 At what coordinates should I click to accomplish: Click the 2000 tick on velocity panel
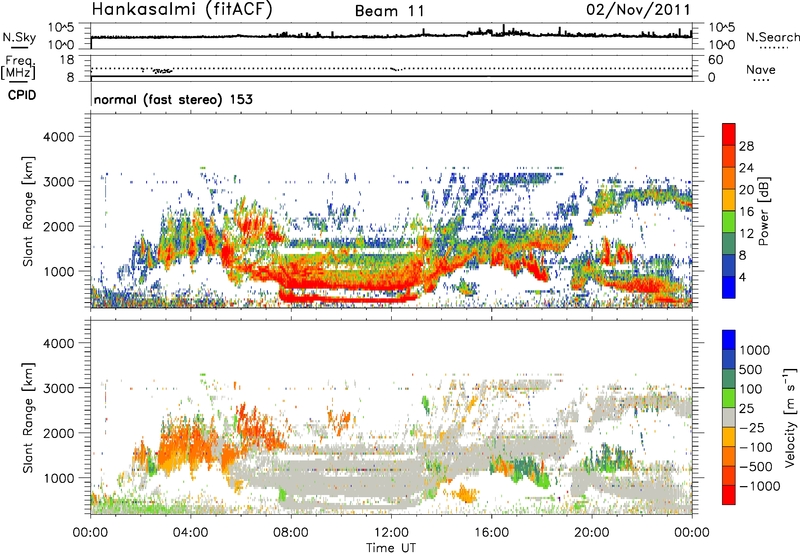(58, 433)
